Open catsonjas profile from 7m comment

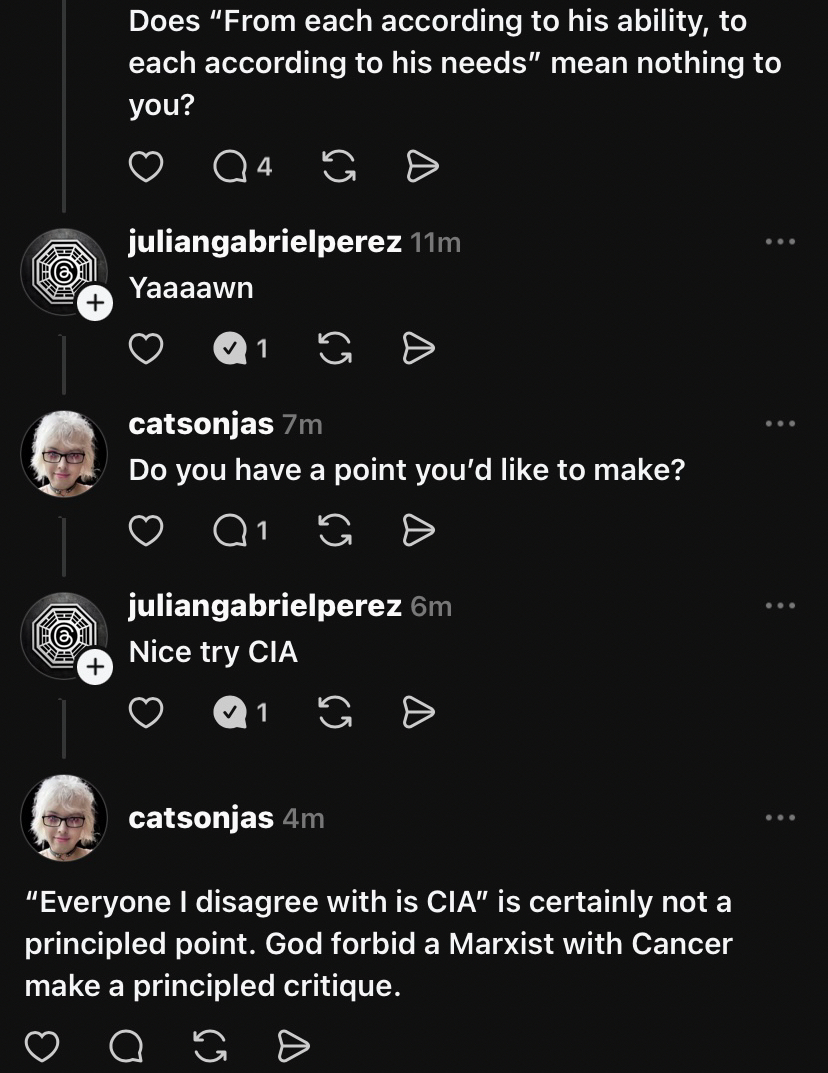point(201,424)
